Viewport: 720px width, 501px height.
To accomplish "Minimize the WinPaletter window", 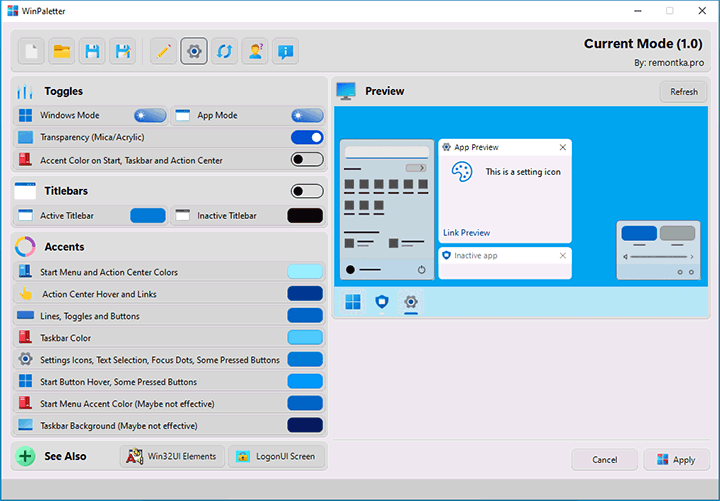I will click(x=638, y=11).
